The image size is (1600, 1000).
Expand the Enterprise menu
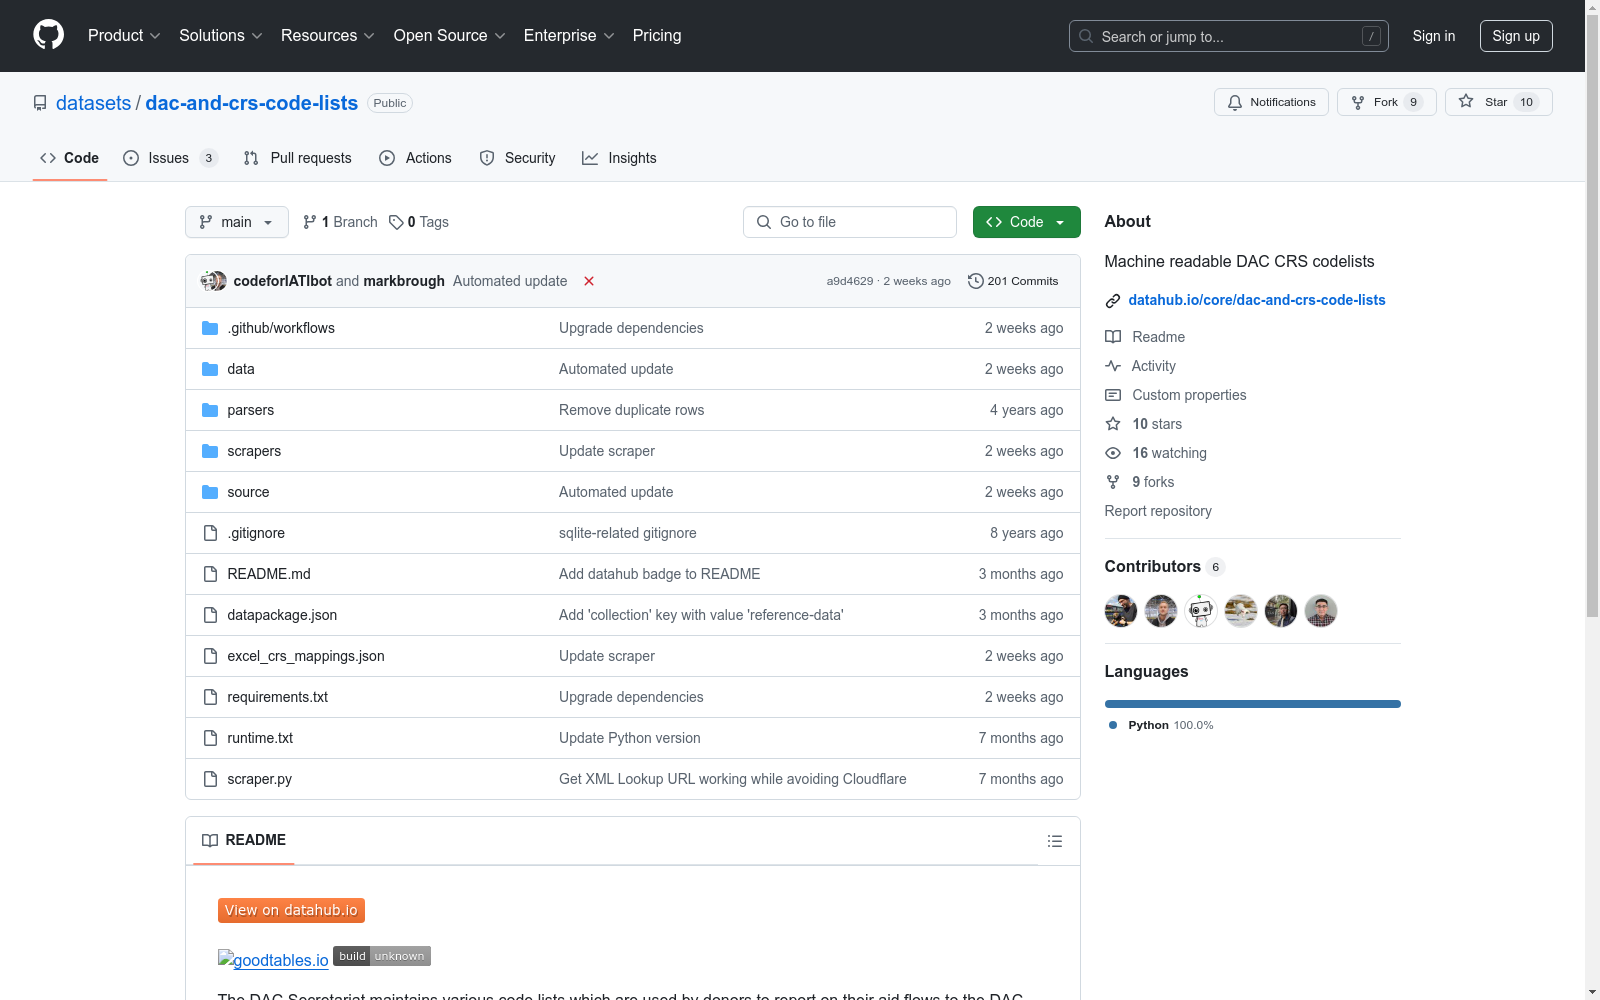(x=569, y=35)
